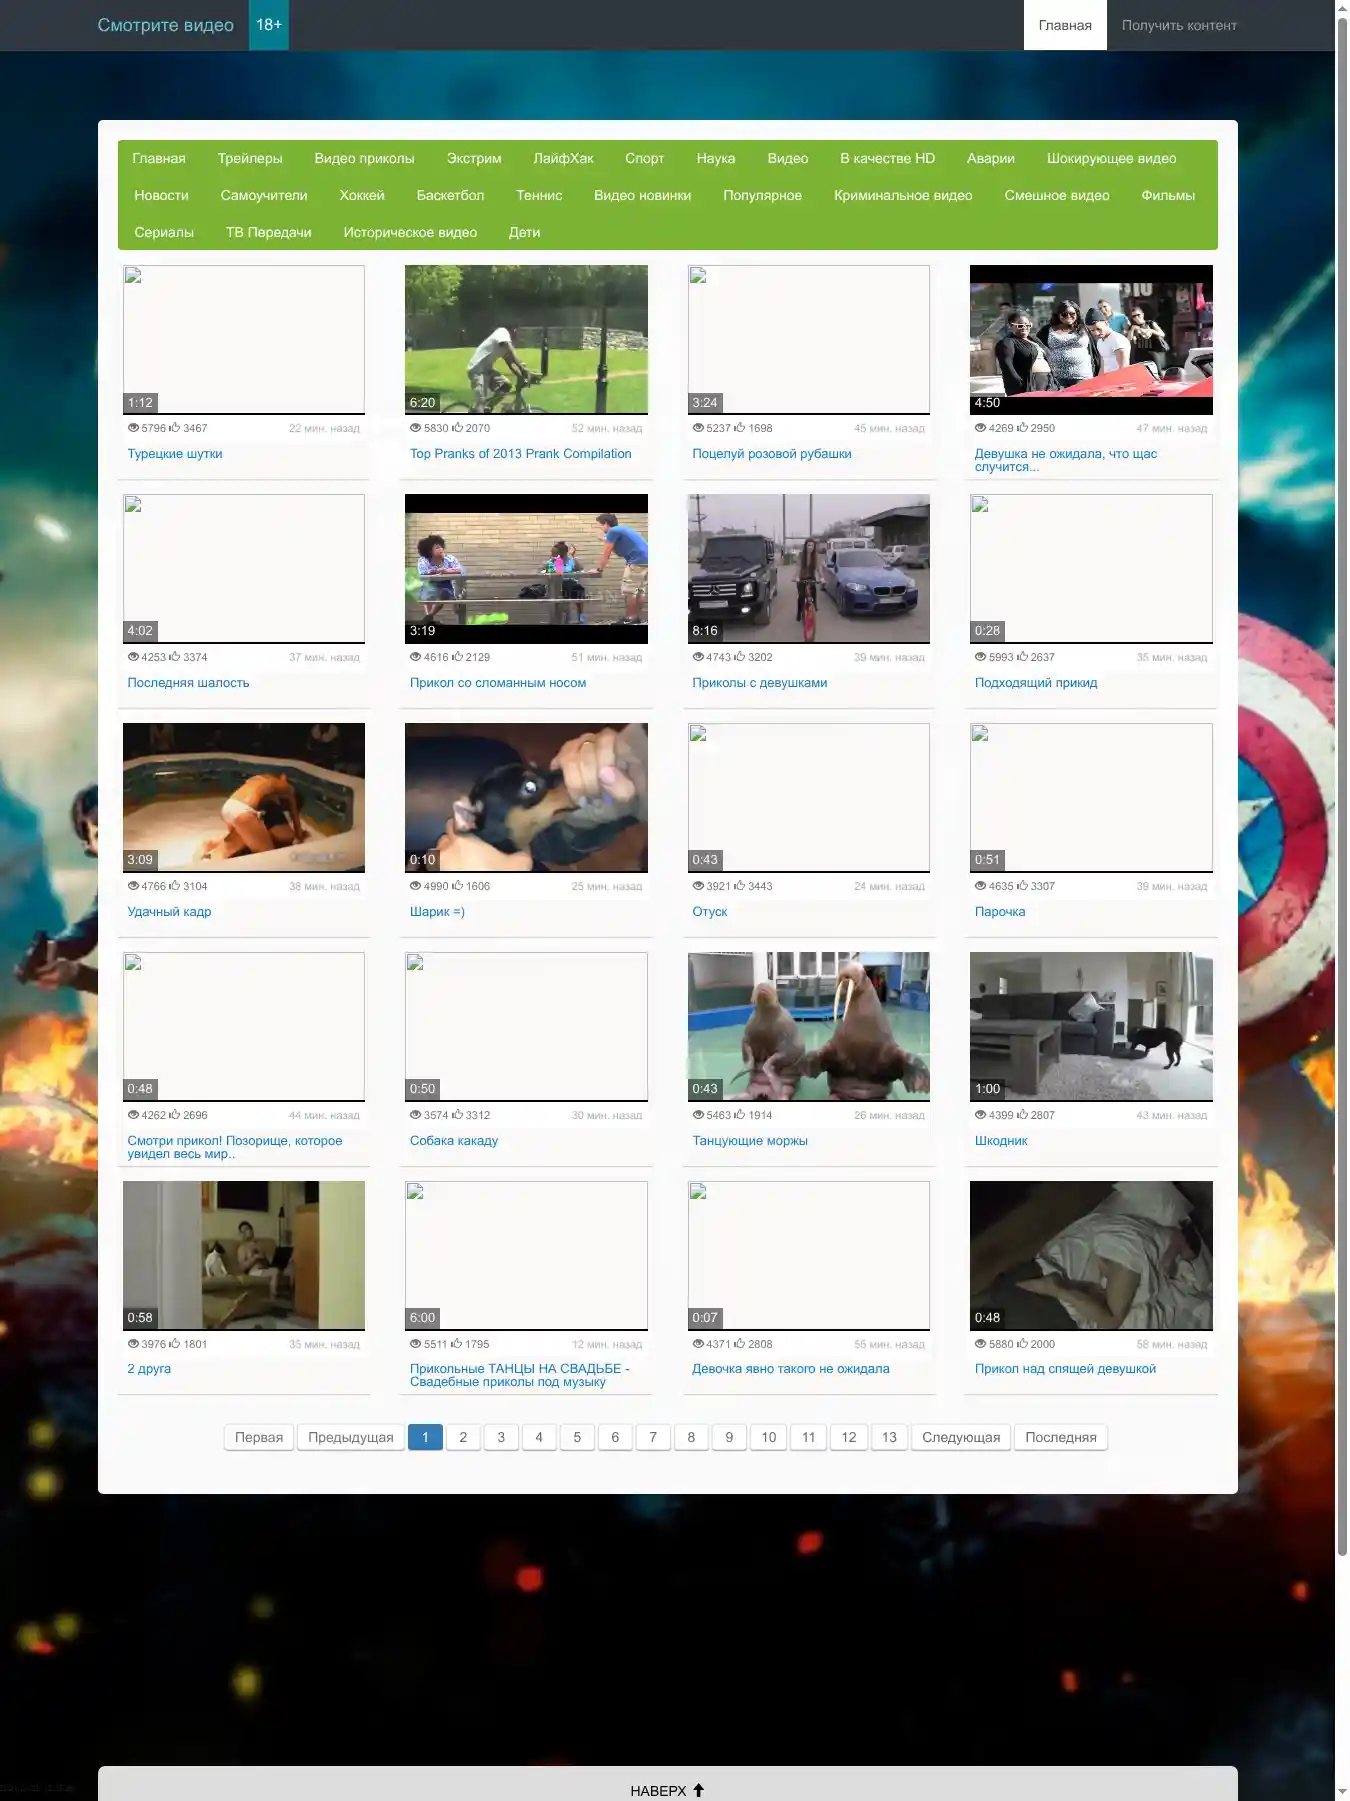Image resolution: width=1350 pixels, height=1801 pixels.
Task: Click the 18+ badge in the header
Action: coord(268,25)
